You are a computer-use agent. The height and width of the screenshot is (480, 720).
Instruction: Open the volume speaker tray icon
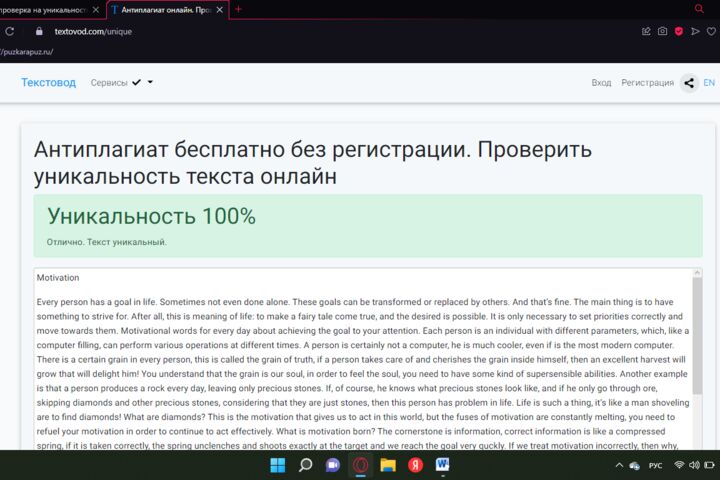pos(694,465)
